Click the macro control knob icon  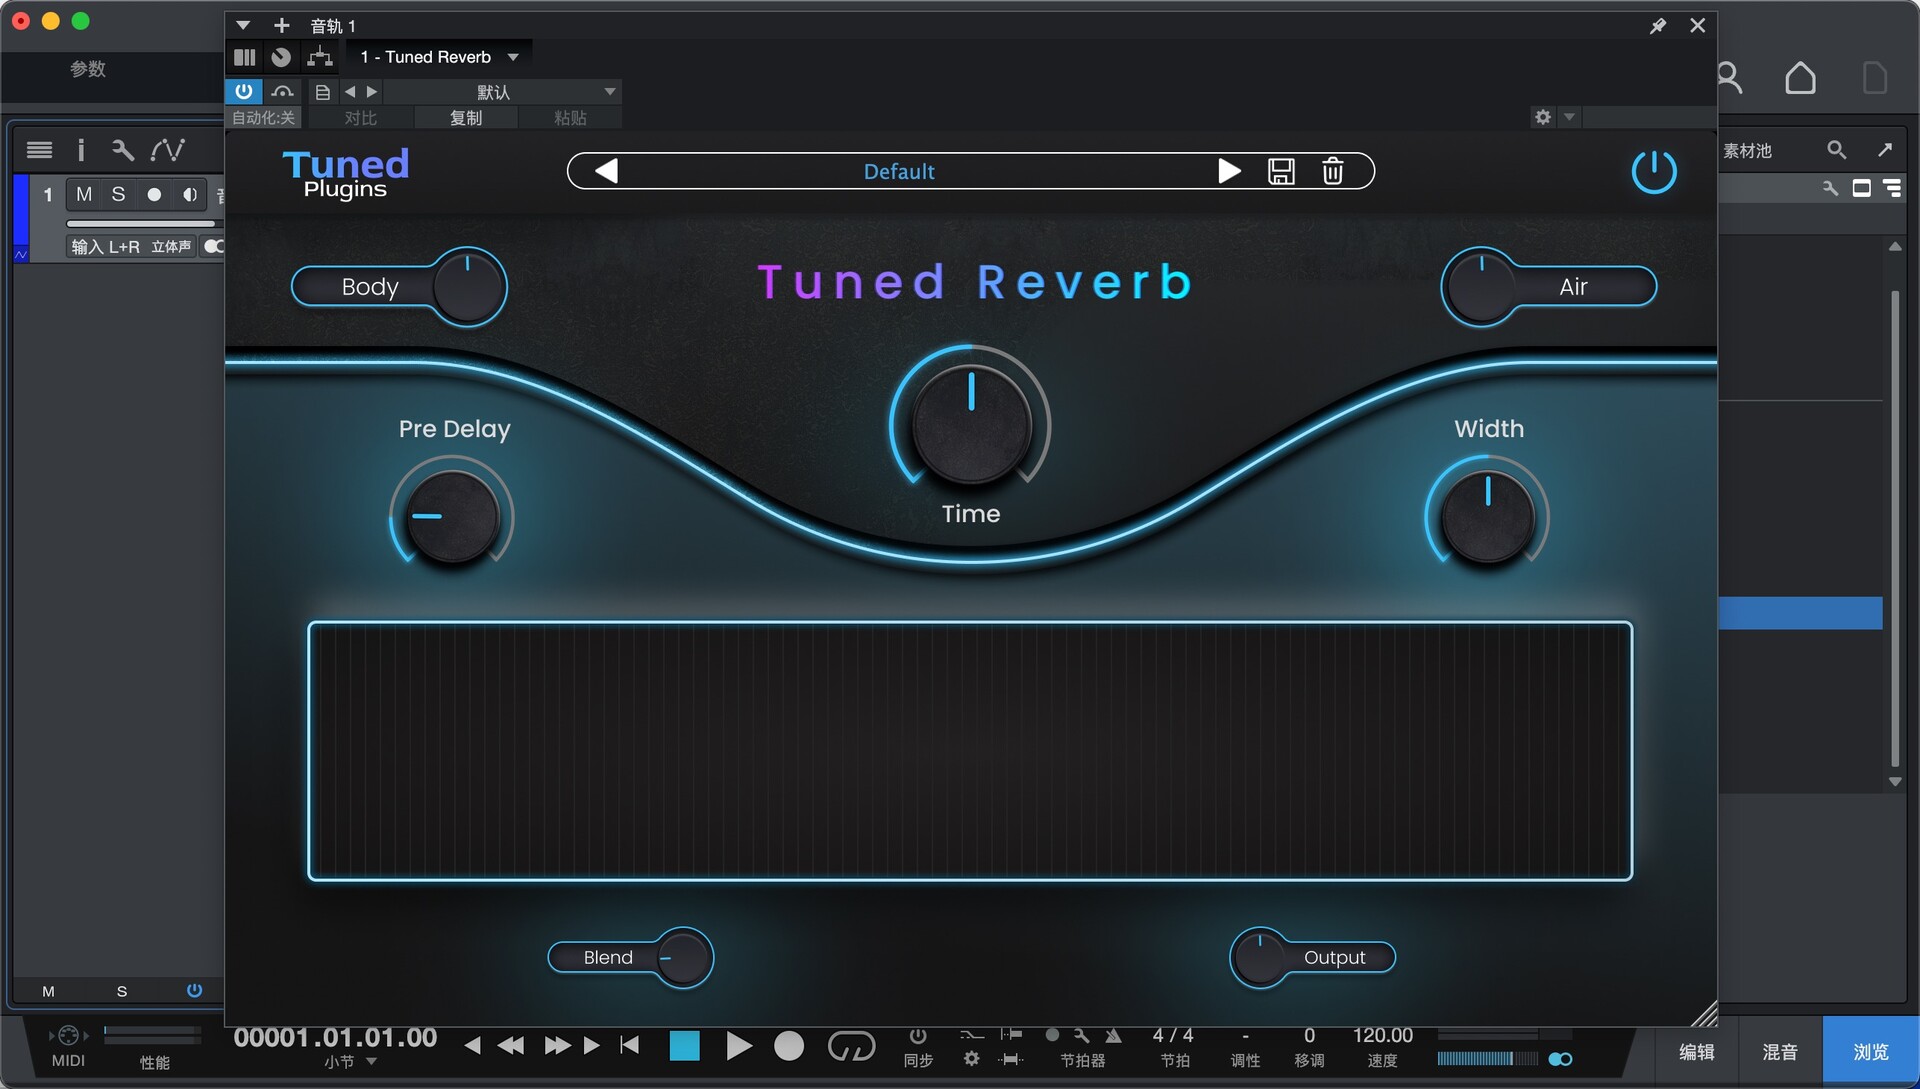[x=281, y=57]
